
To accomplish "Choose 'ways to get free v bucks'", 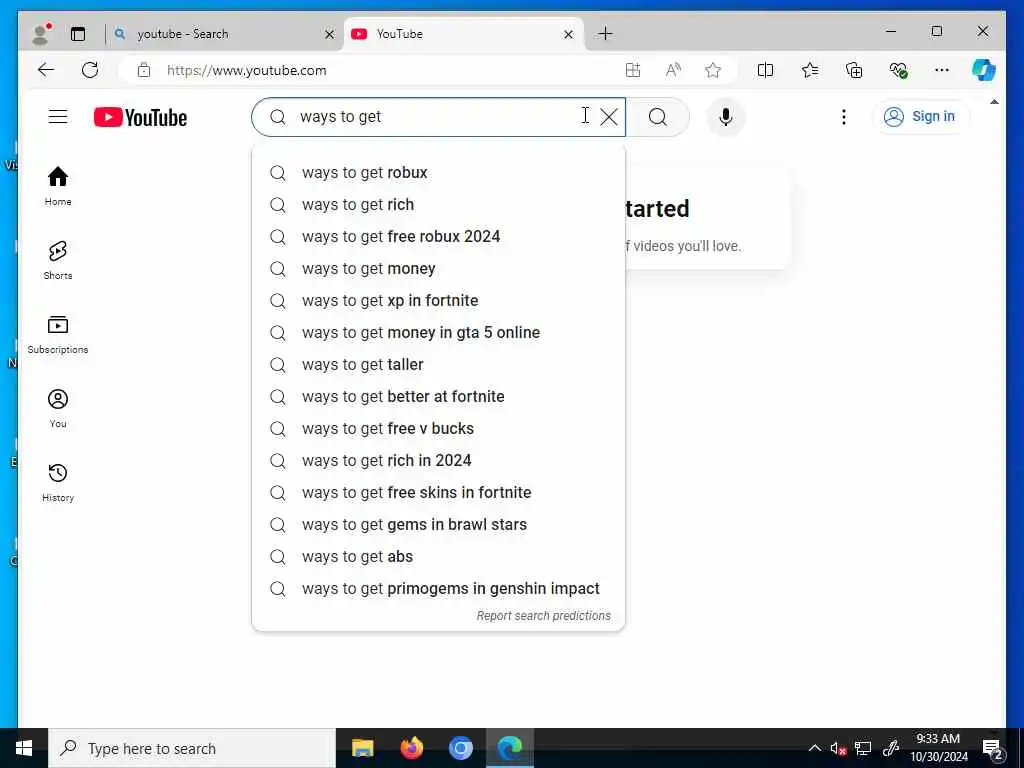I will (438, 428).
